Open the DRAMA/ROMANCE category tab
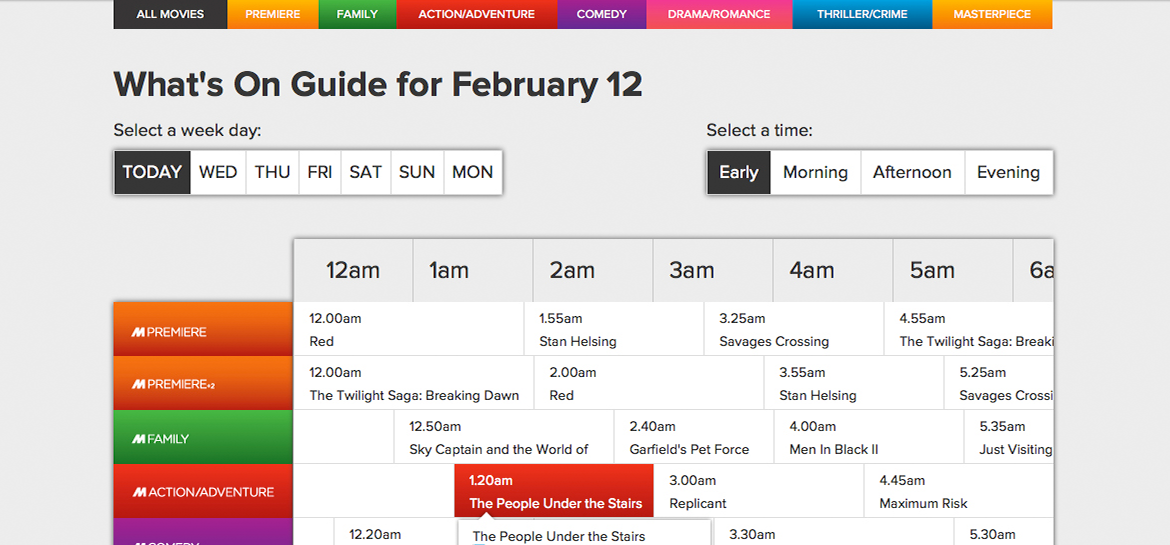Viewport: 1170px width, 545px height. pyautogui.click(x=719, y=14)
